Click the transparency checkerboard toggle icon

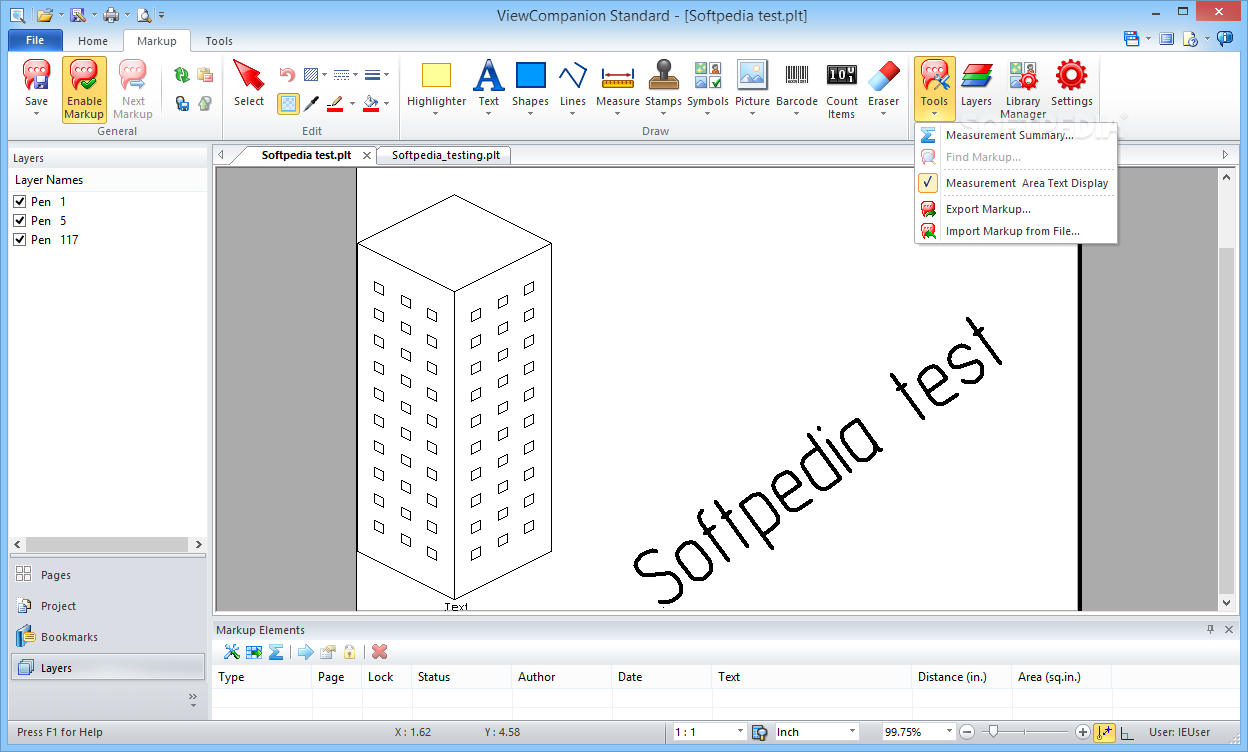(288, 103)
